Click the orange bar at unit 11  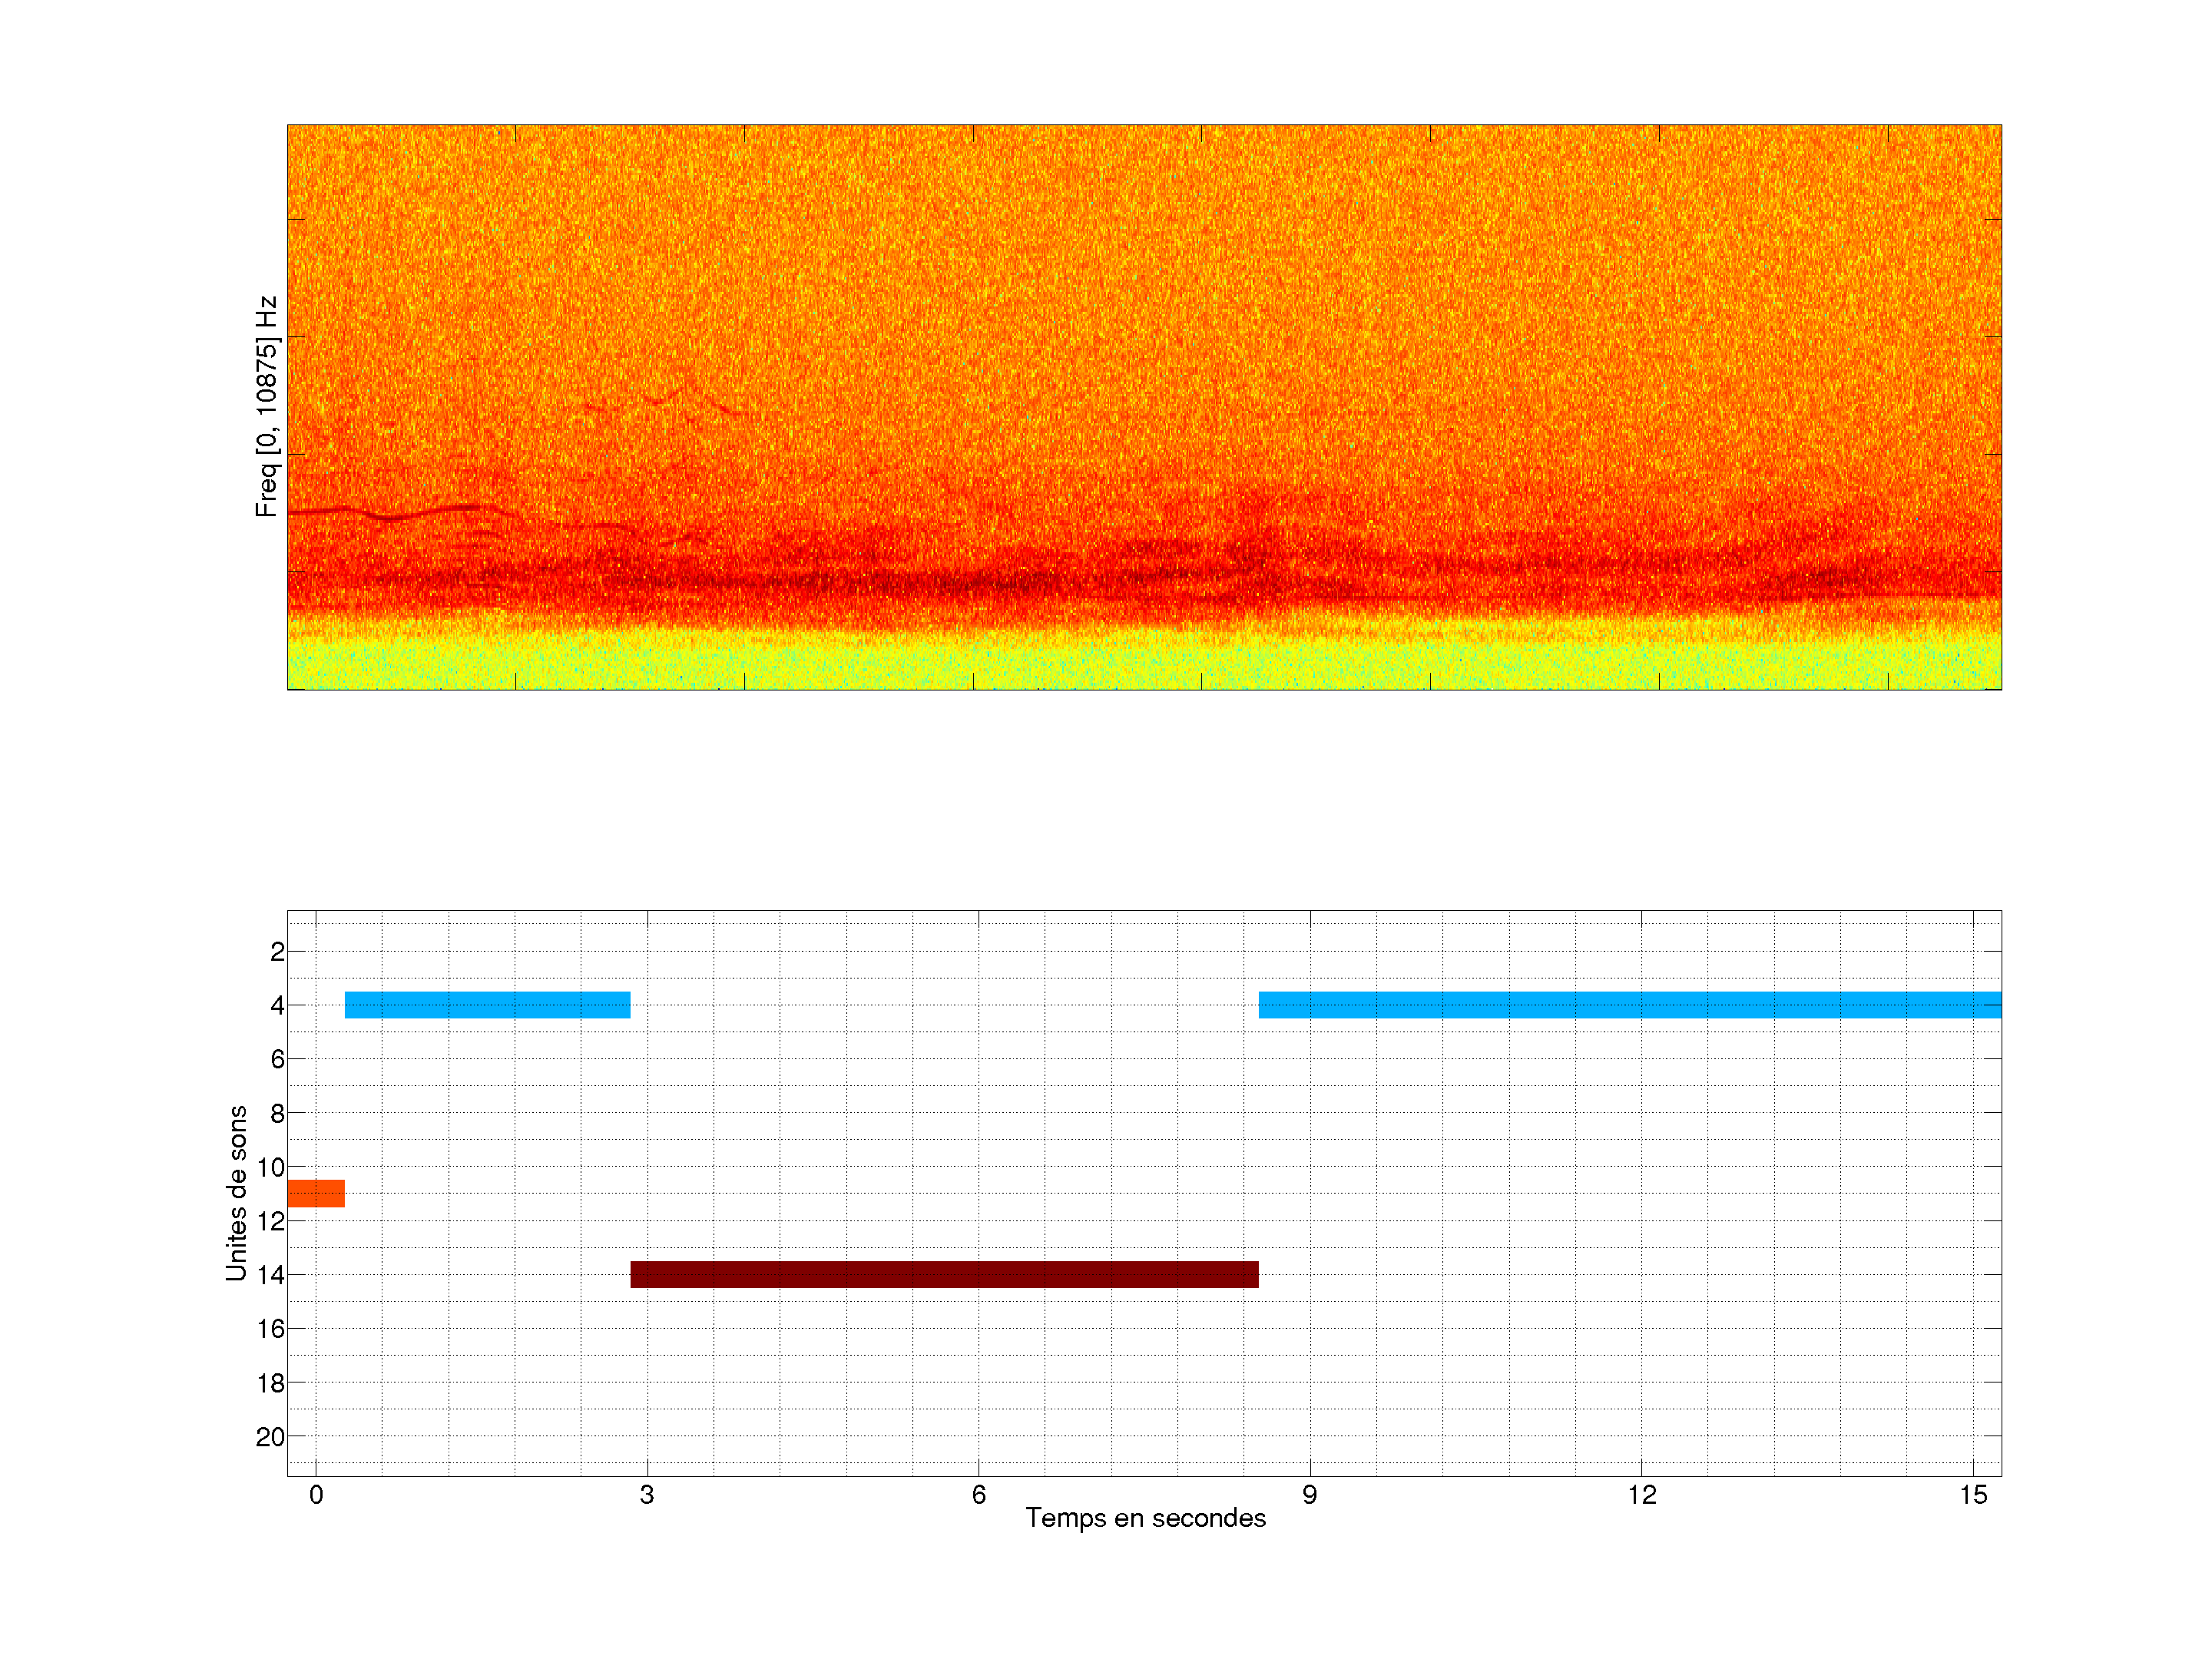pyautogui.click(x=316, y=1193)
